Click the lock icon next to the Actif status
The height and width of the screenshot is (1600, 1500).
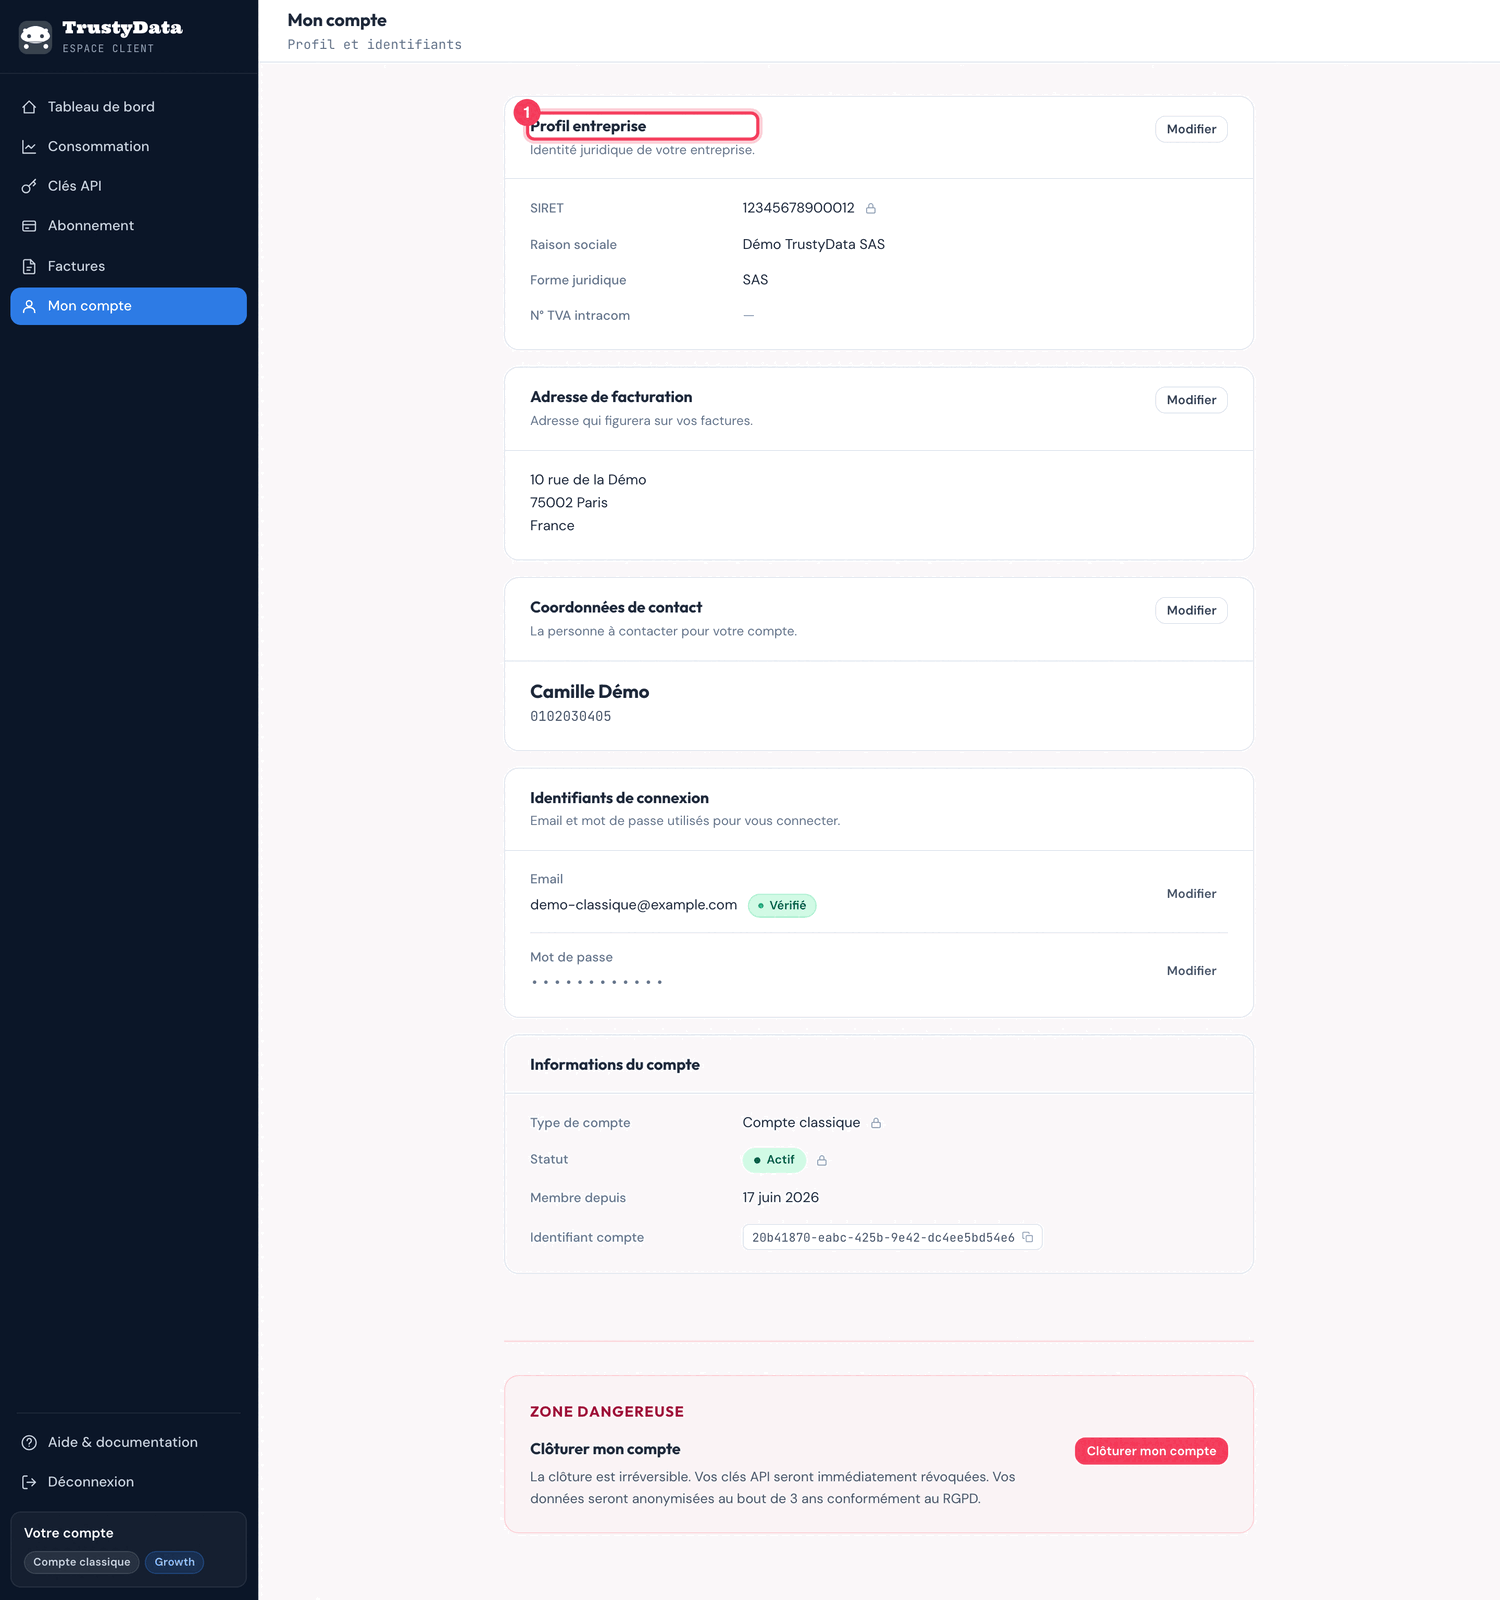point(822,1160)
